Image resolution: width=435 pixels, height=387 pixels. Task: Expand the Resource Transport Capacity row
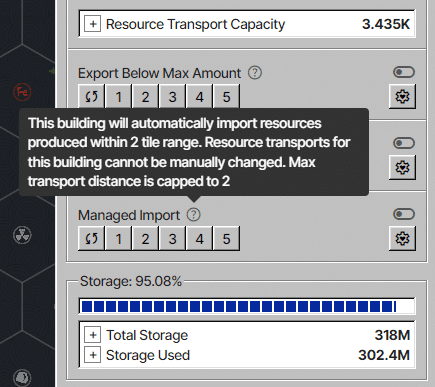coord(93,24)
